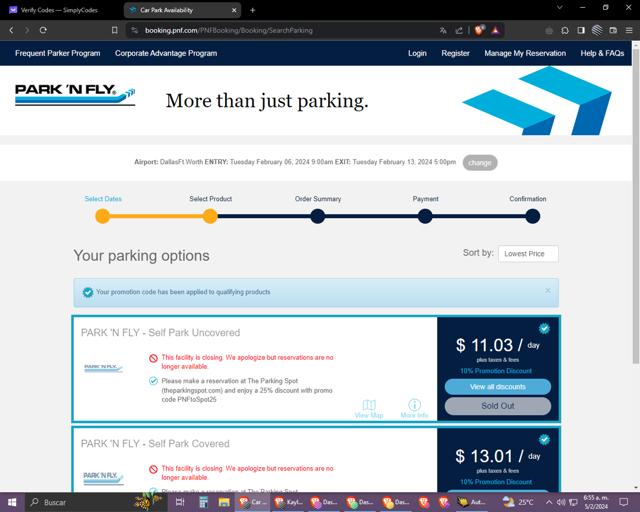This screenshot has height=512, width=640.
Task: Toggle the browser sidebar panel icon
Action: point(581,30)
